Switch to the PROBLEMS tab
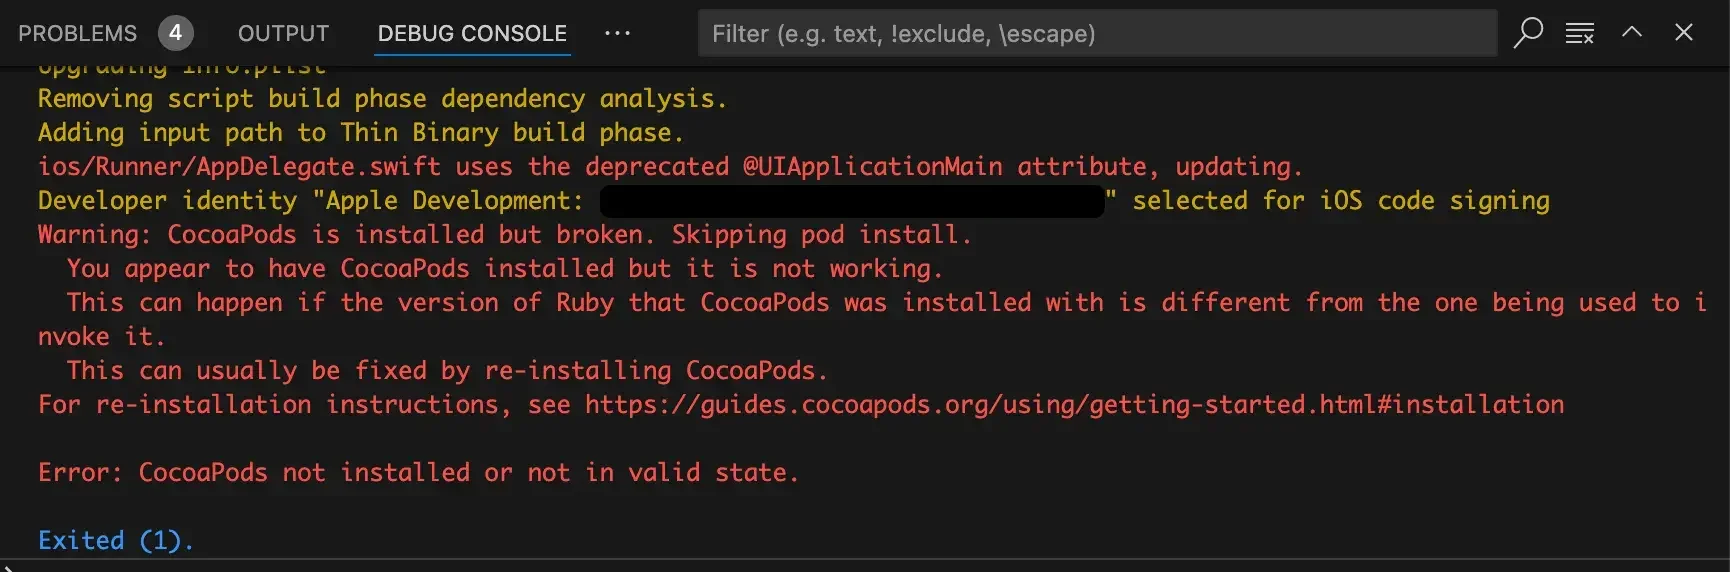This screenshot has width=1730, height=572. point(77,34)
